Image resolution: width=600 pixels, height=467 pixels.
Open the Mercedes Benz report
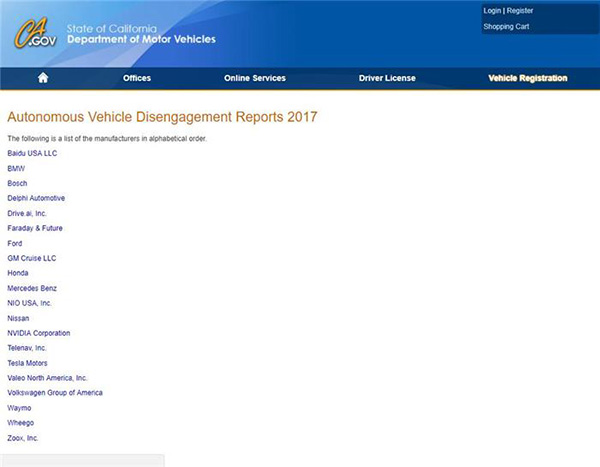point(32,288)
